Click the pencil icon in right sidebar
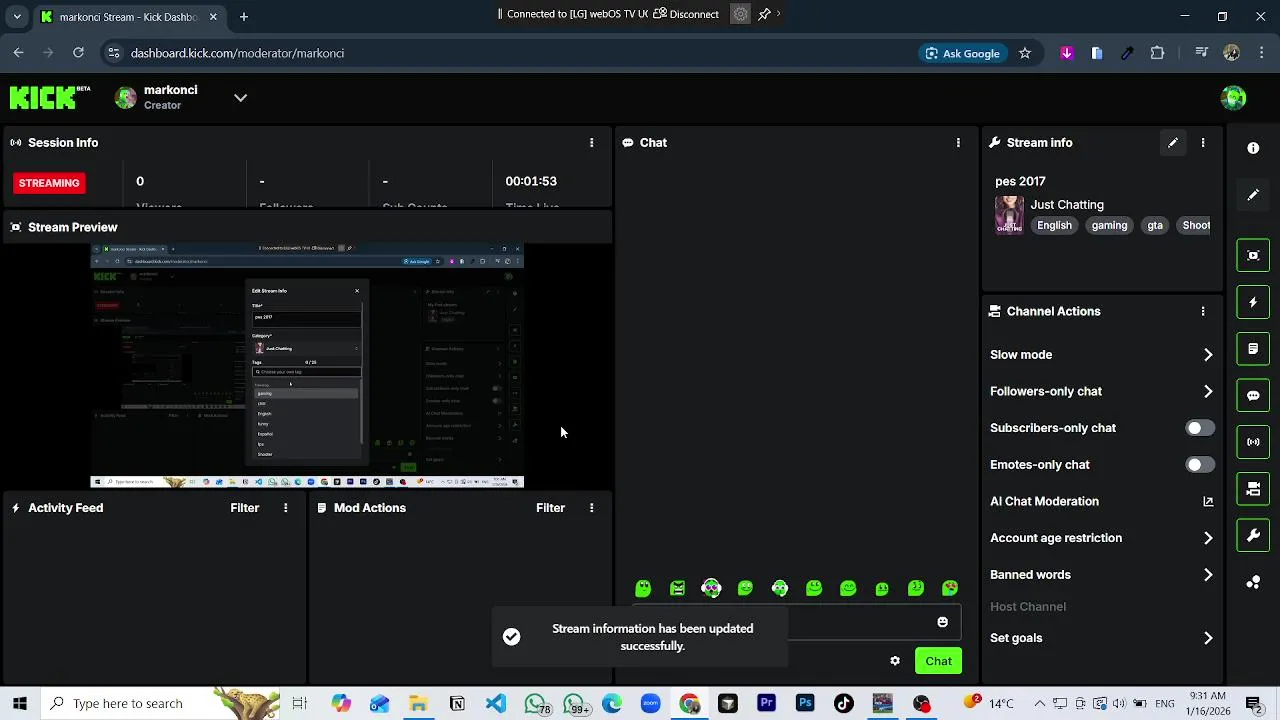 tap(1253, 195)
